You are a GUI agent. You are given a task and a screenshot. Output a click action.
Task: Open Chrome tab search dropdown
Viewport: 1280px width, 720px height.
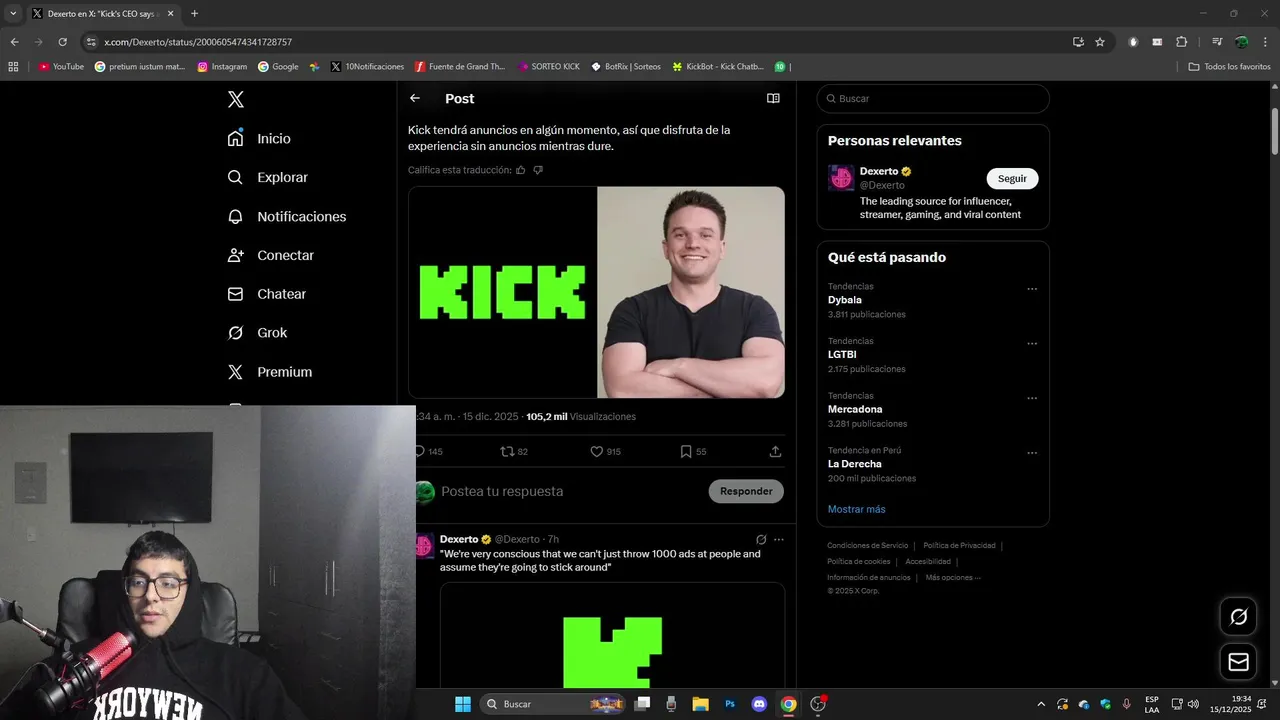pos(13,14)
